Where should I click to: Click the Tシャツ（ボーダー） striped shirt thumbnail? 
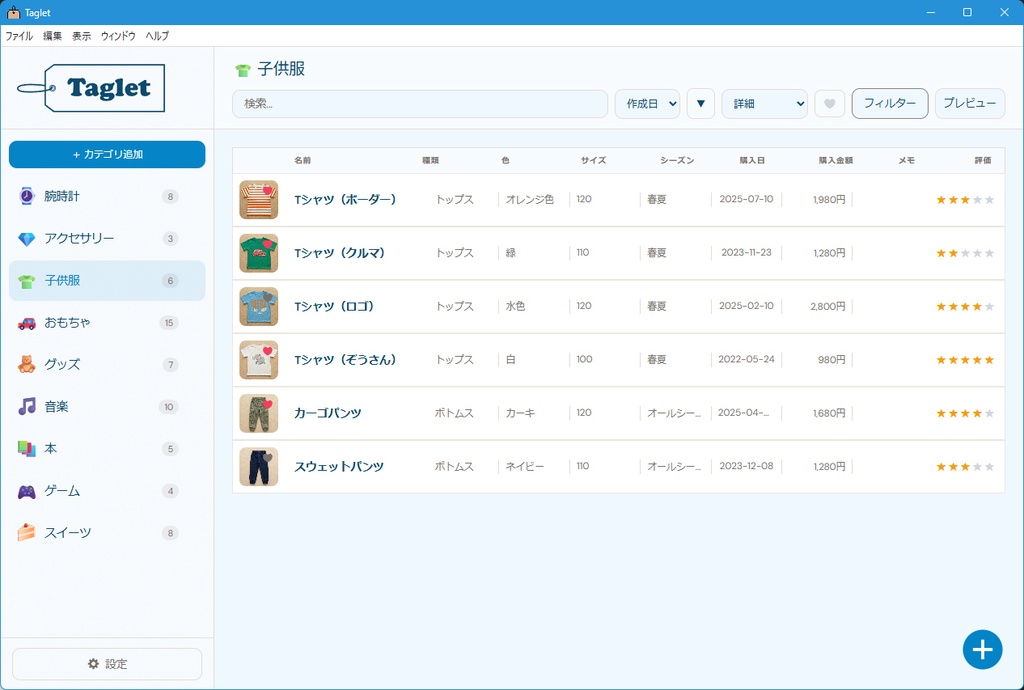[x=259, y=200]
